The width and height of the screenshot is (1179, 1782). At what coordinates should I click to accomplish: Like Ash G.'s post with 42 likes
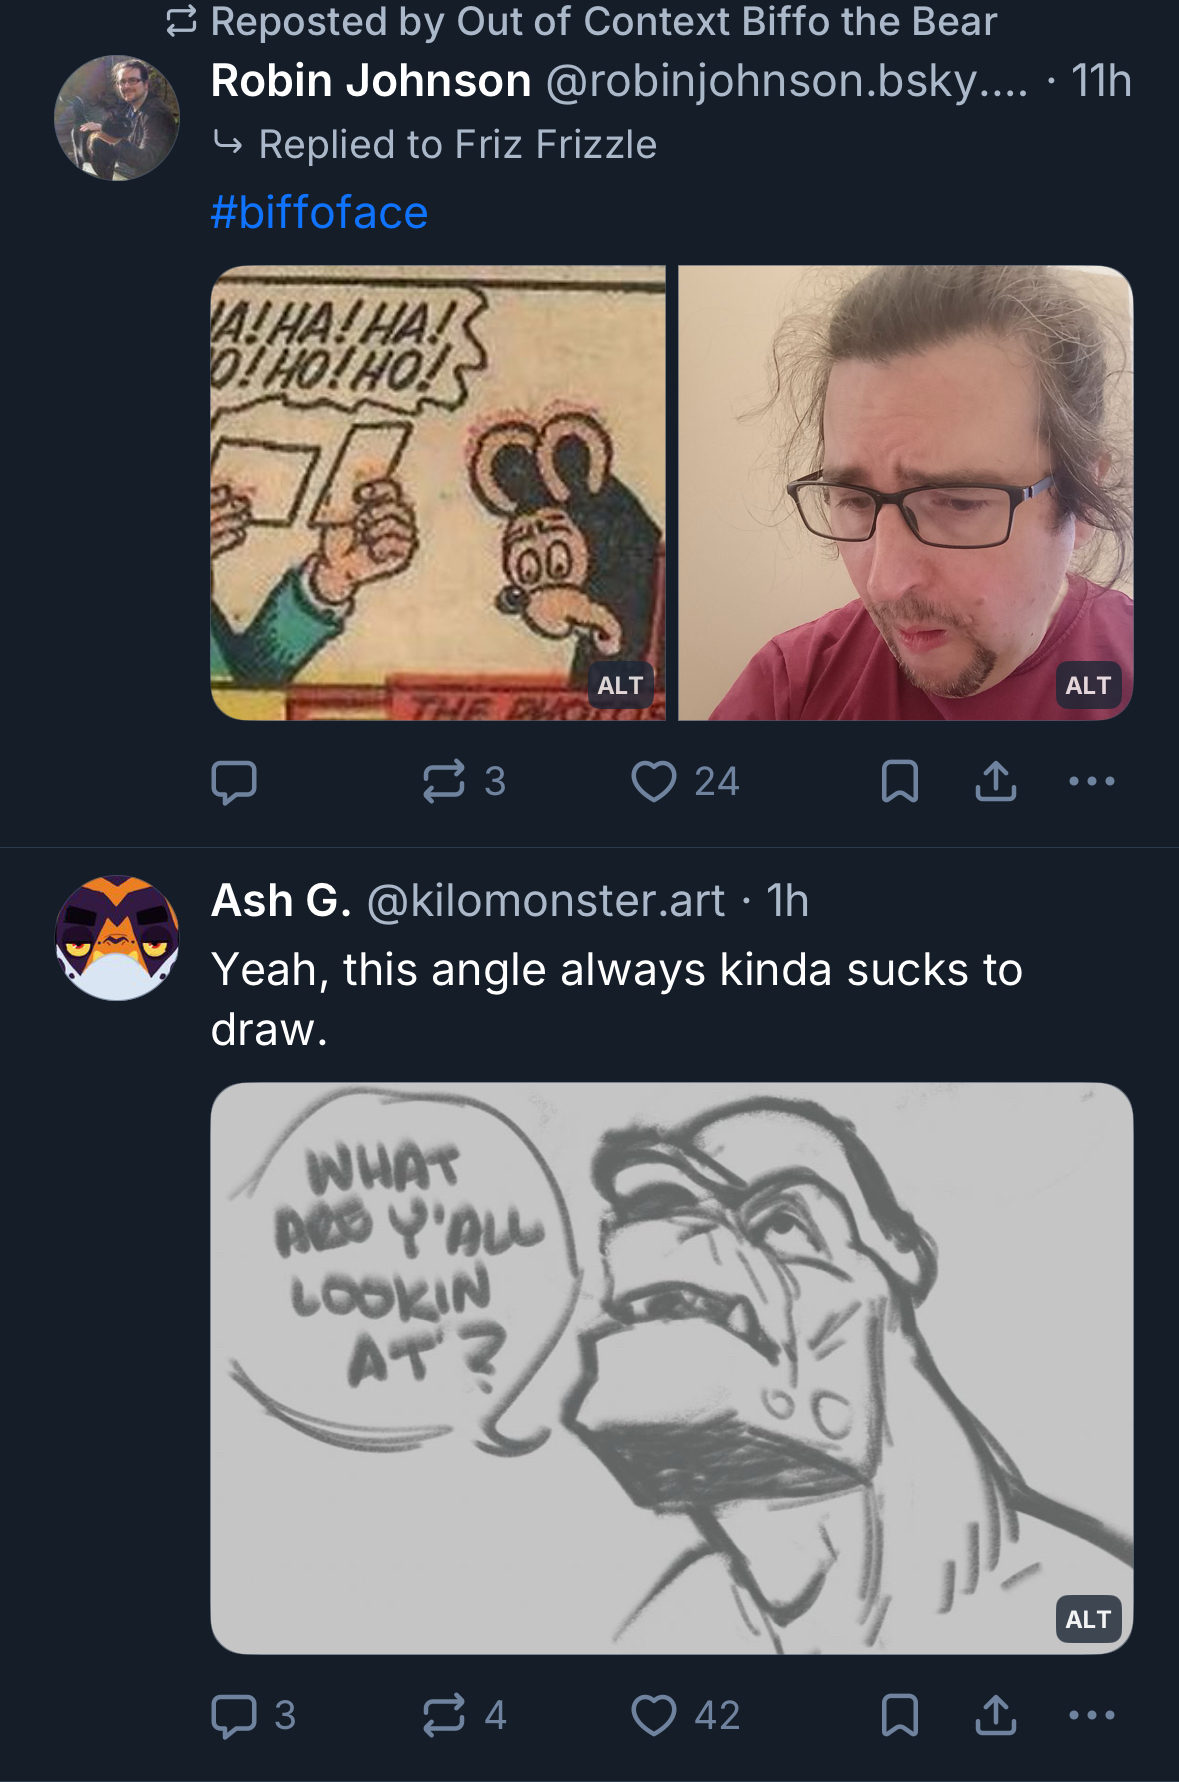click(654, 1716)
